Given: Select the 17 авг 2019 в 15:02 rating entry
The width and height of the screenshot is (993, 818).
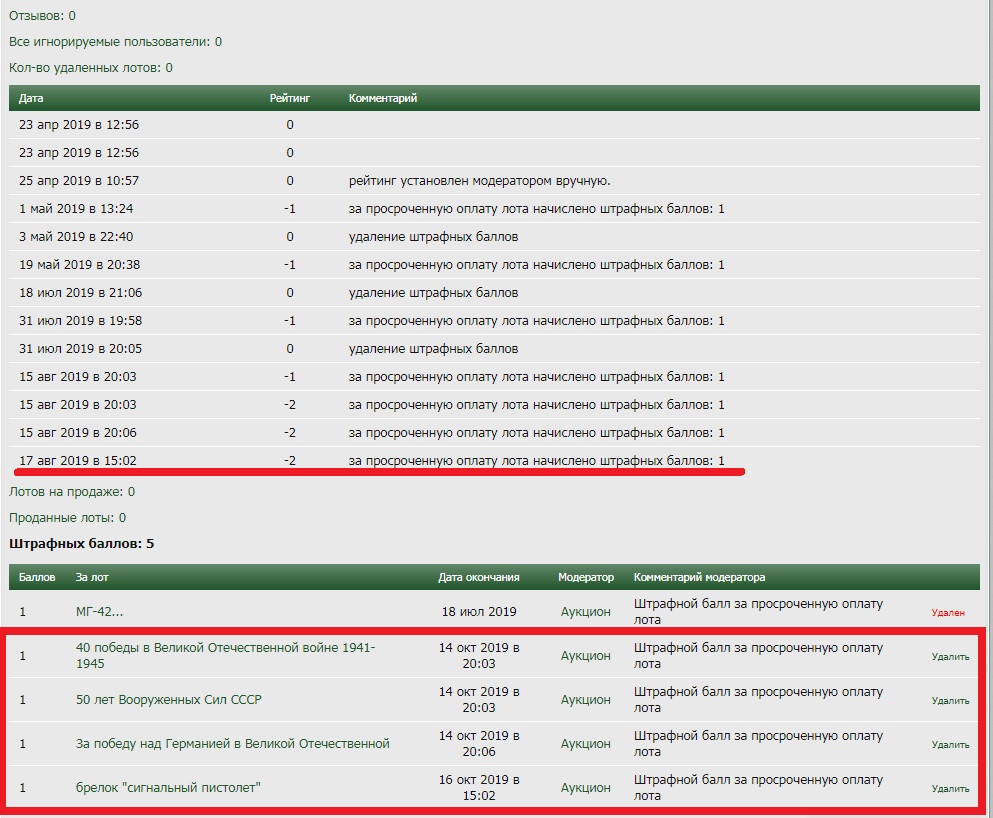Looking at the screenshot, I should tap(79, 461).
